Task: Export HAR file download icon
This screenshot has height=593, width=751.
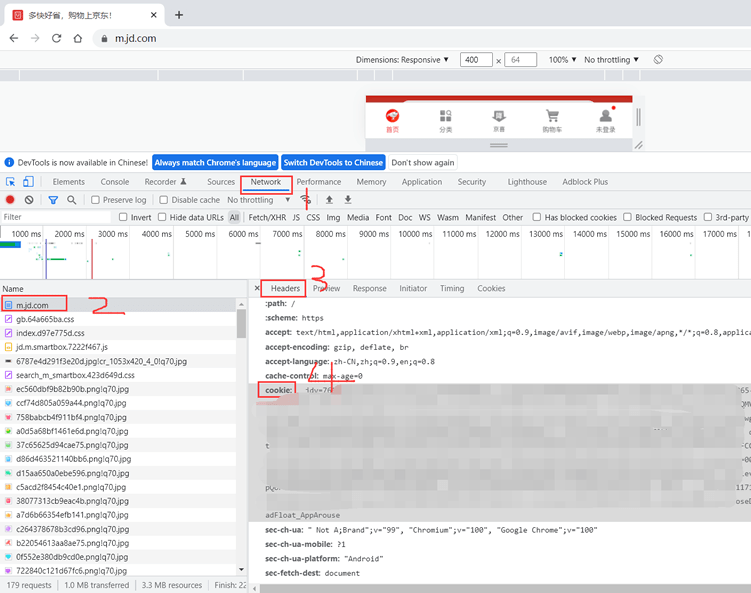Action: click(348, 199)
